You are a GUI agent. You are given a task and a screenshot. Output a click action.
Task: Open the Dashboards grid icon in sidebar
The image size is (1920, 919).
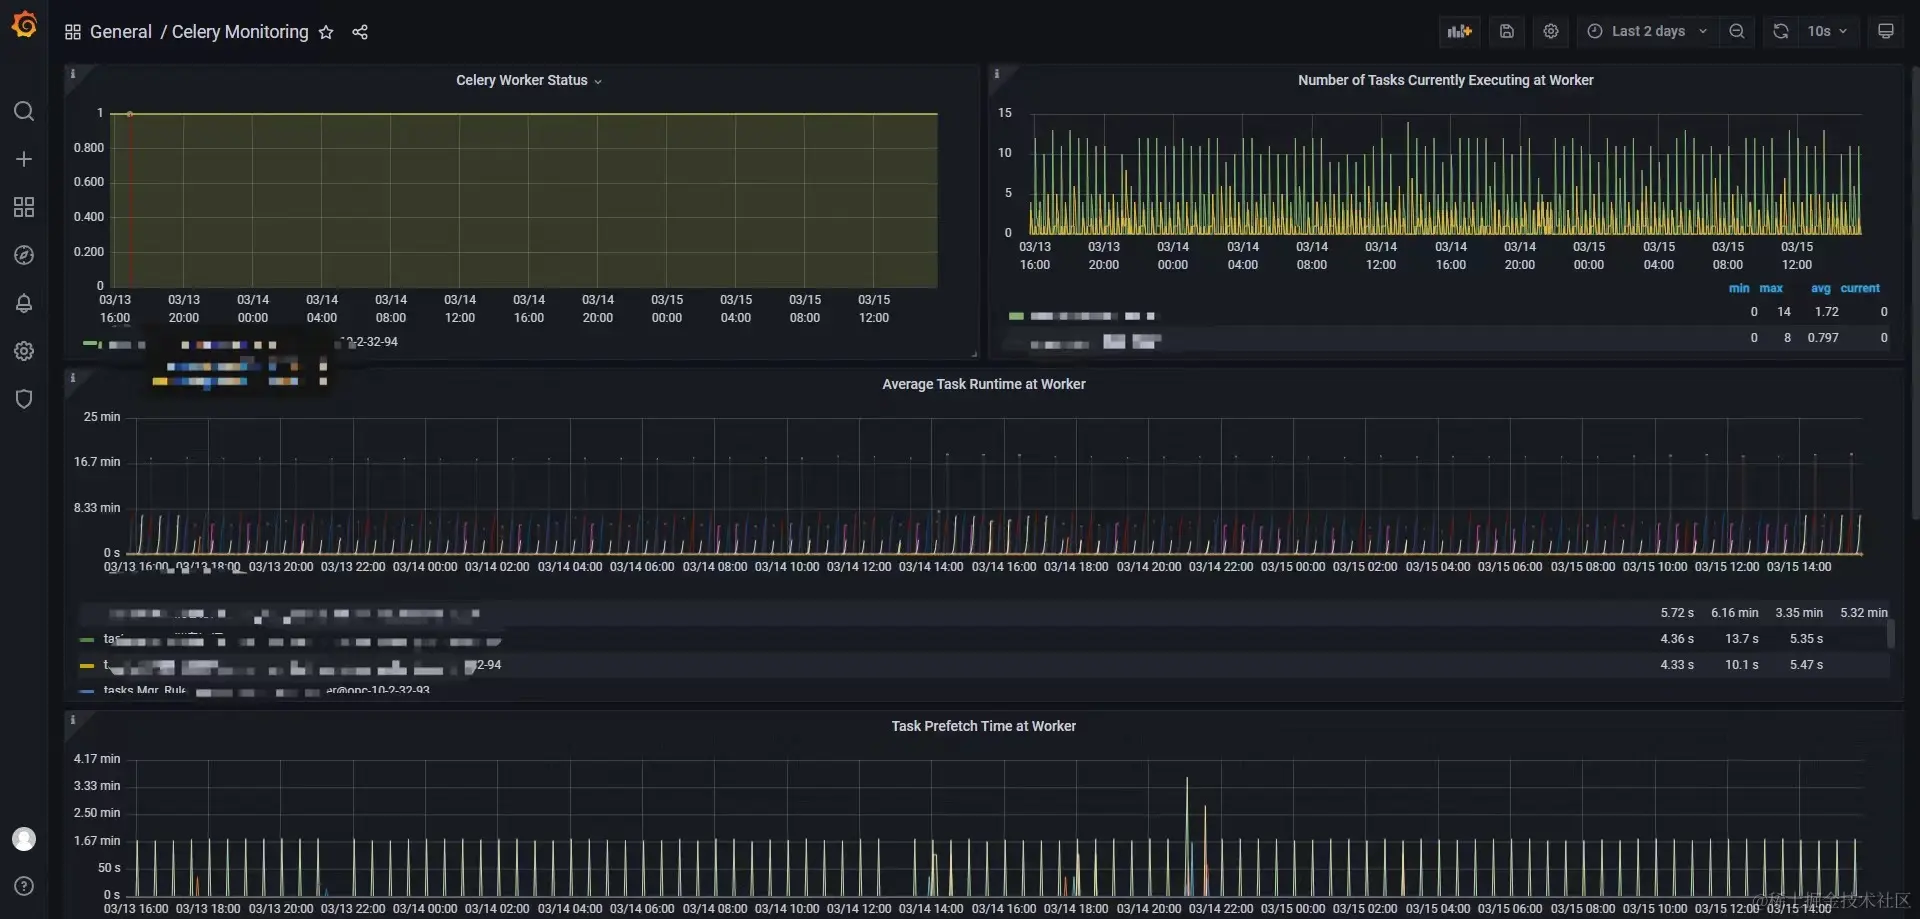tap(24, 207)
